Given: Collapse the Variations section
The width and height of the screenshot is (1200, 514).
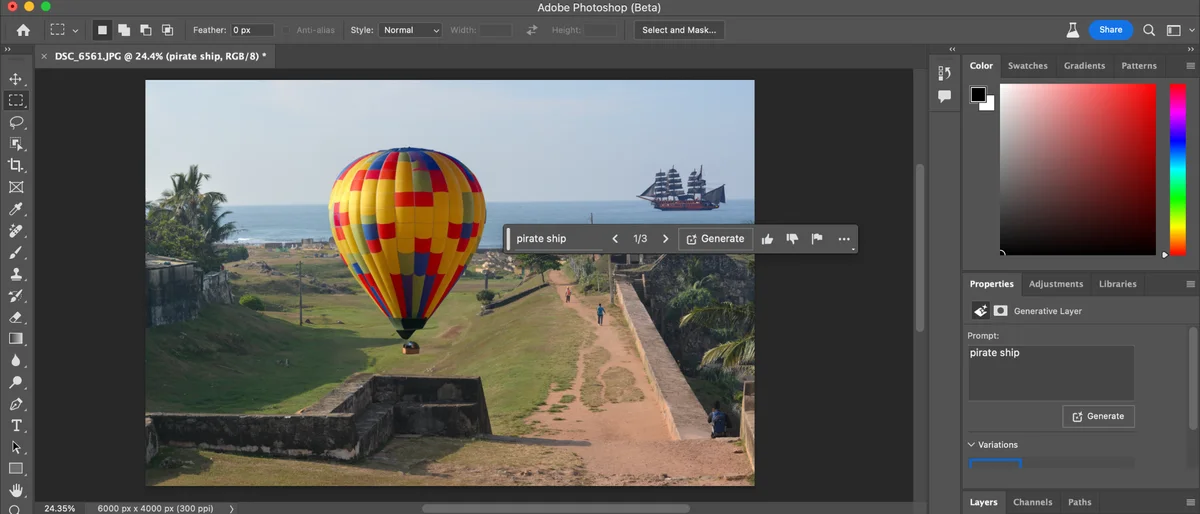Looking at the screenshot, I should pyautogui.click(x=972, y=445).
